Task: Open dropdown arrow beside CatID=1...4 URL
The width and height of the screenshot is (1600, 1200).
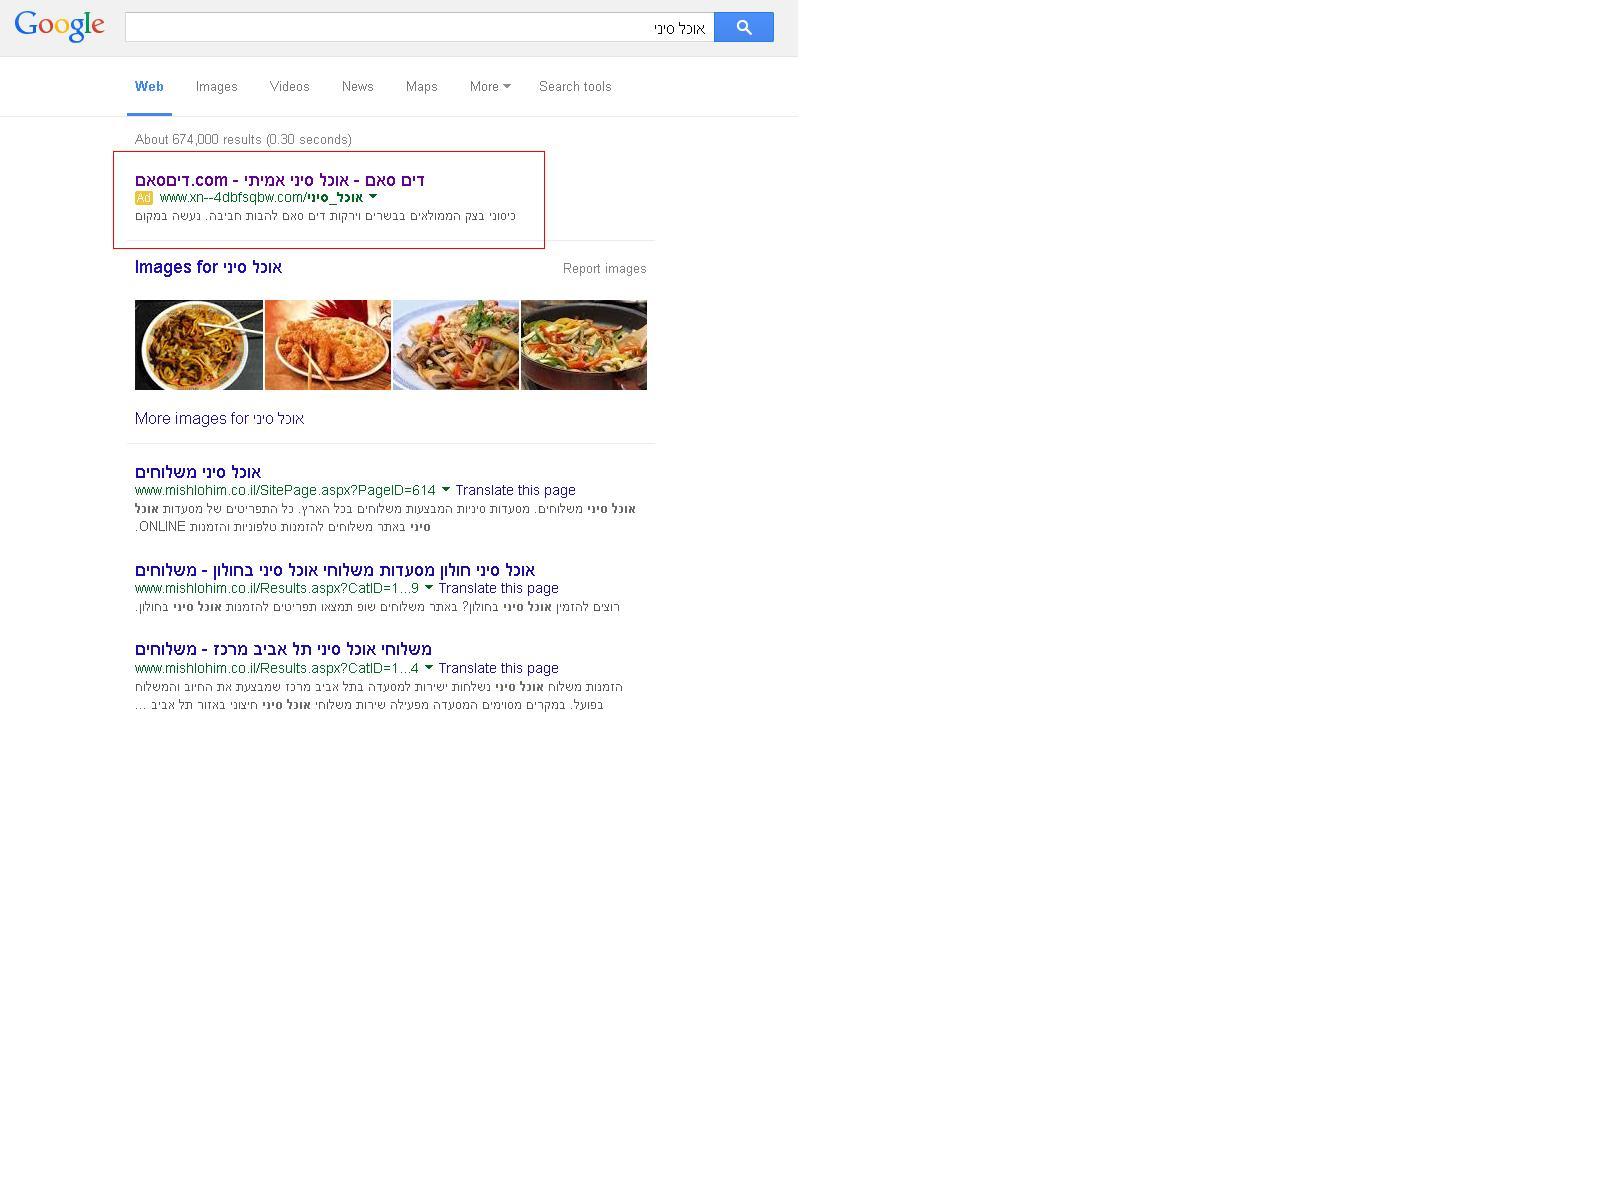Action: click(x=429, y=668)
